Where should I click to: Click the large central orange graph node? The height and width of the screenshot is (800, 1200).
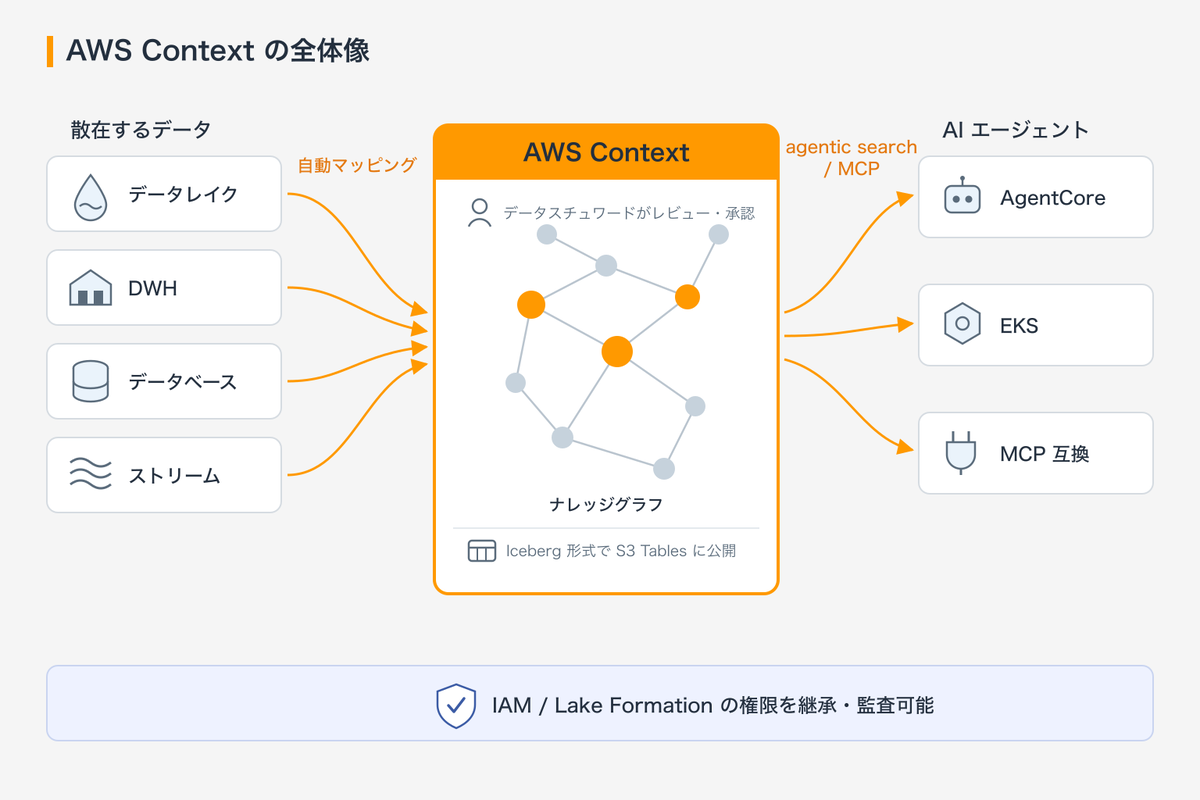[617, 352]
